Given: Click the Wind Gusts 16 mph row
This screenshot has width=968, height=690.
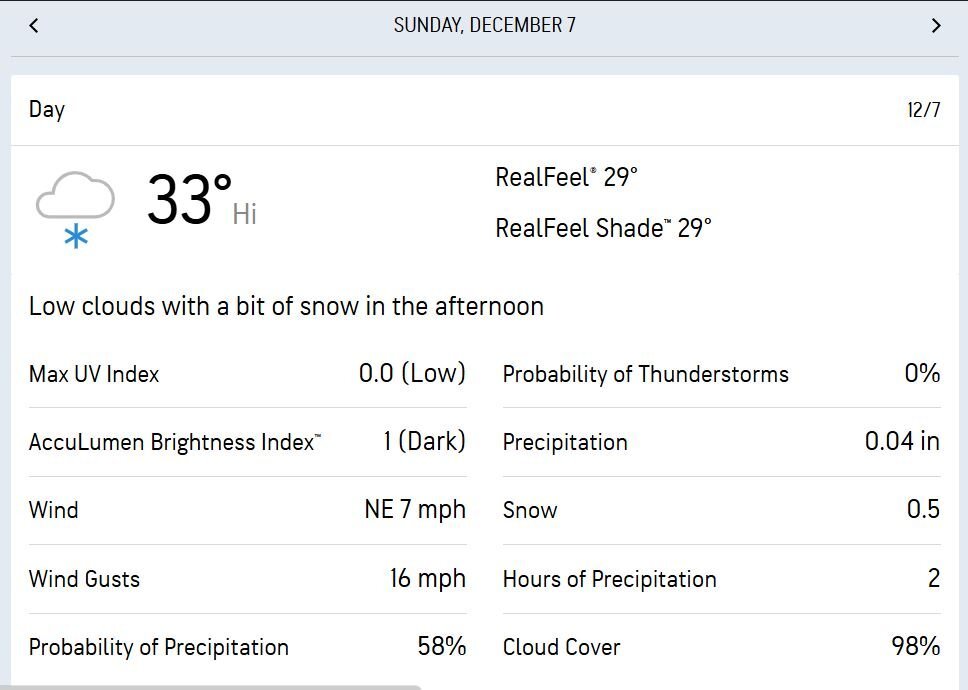Looking at the screenshot, I should [x=247, y=579].
